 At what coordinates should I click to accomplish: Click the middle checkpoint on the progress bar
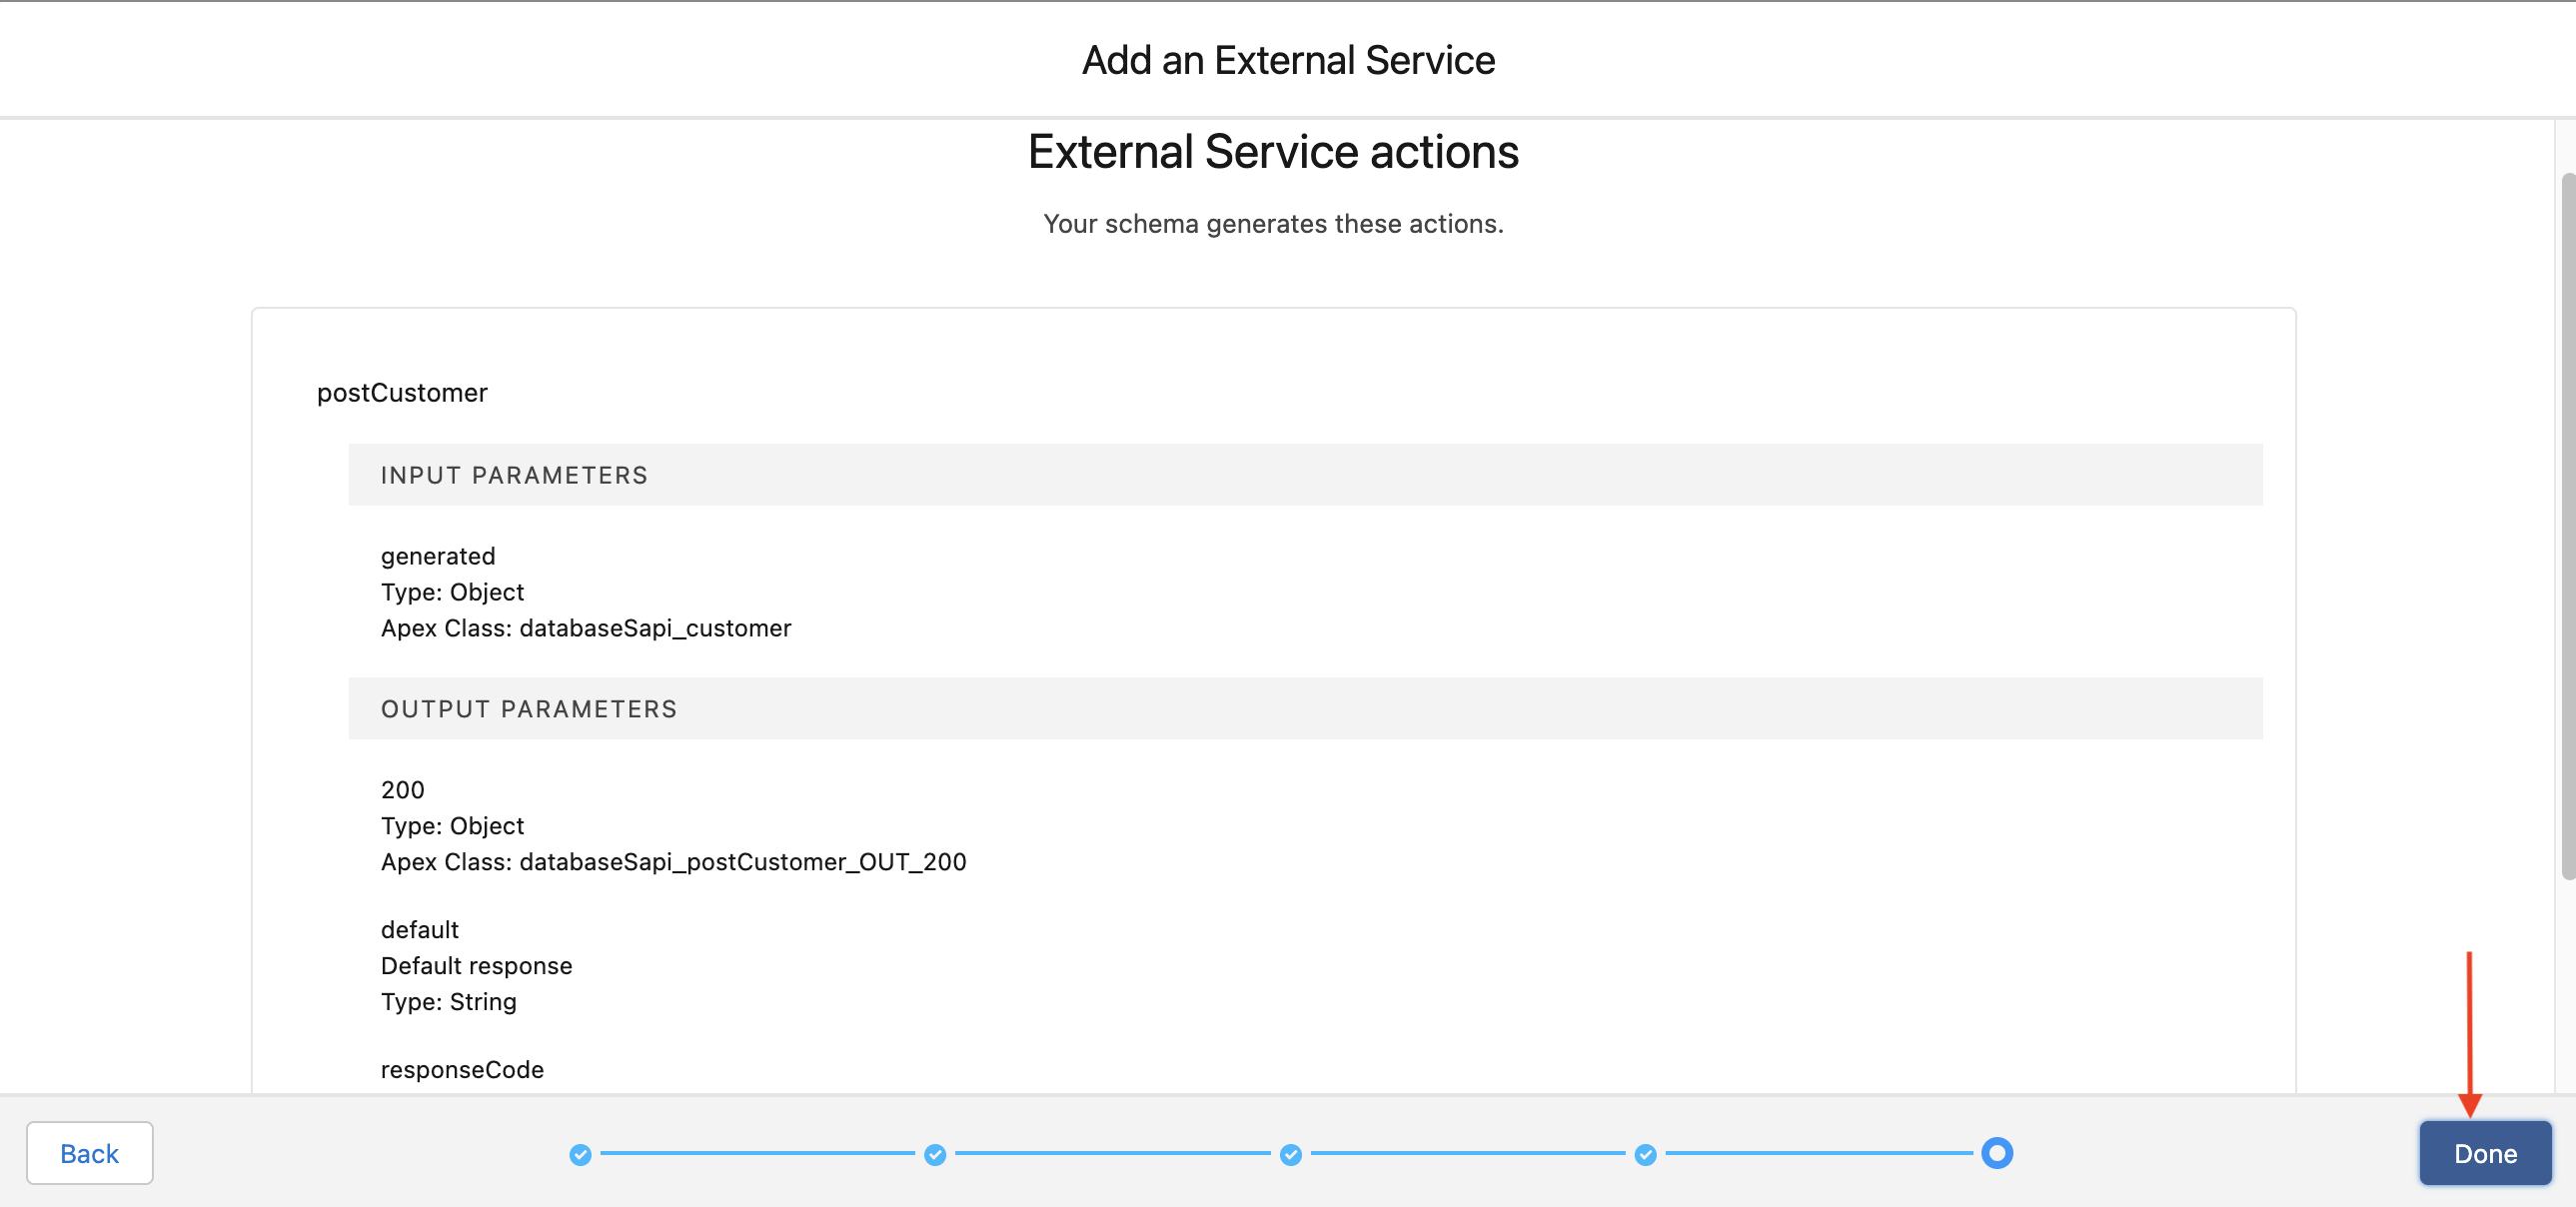(x=1290, y=1155)
